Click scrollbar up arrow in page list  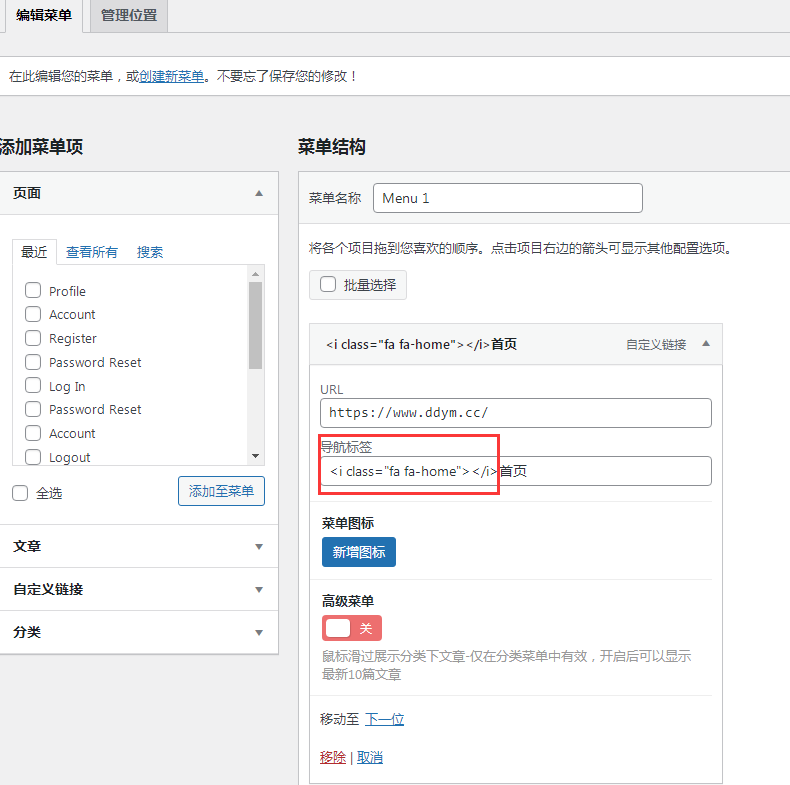click(256, 273)
